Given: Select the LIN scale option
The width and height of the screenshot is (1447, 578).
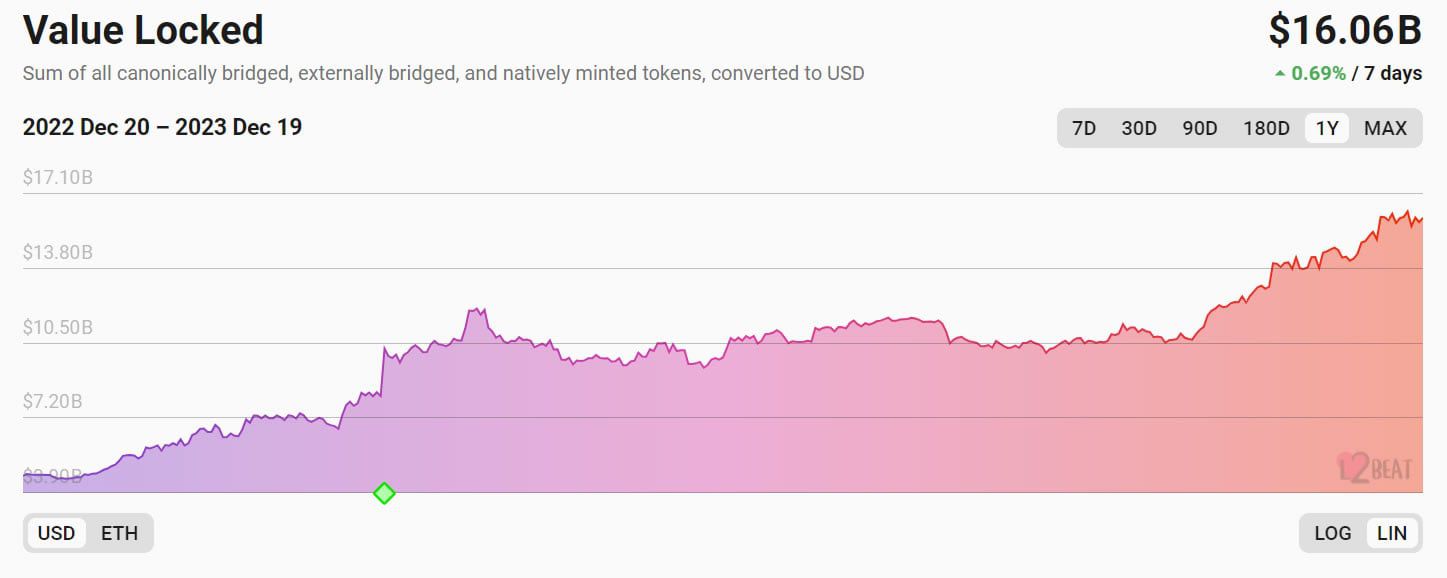Looking at the screenshot, I should 1390,533.
